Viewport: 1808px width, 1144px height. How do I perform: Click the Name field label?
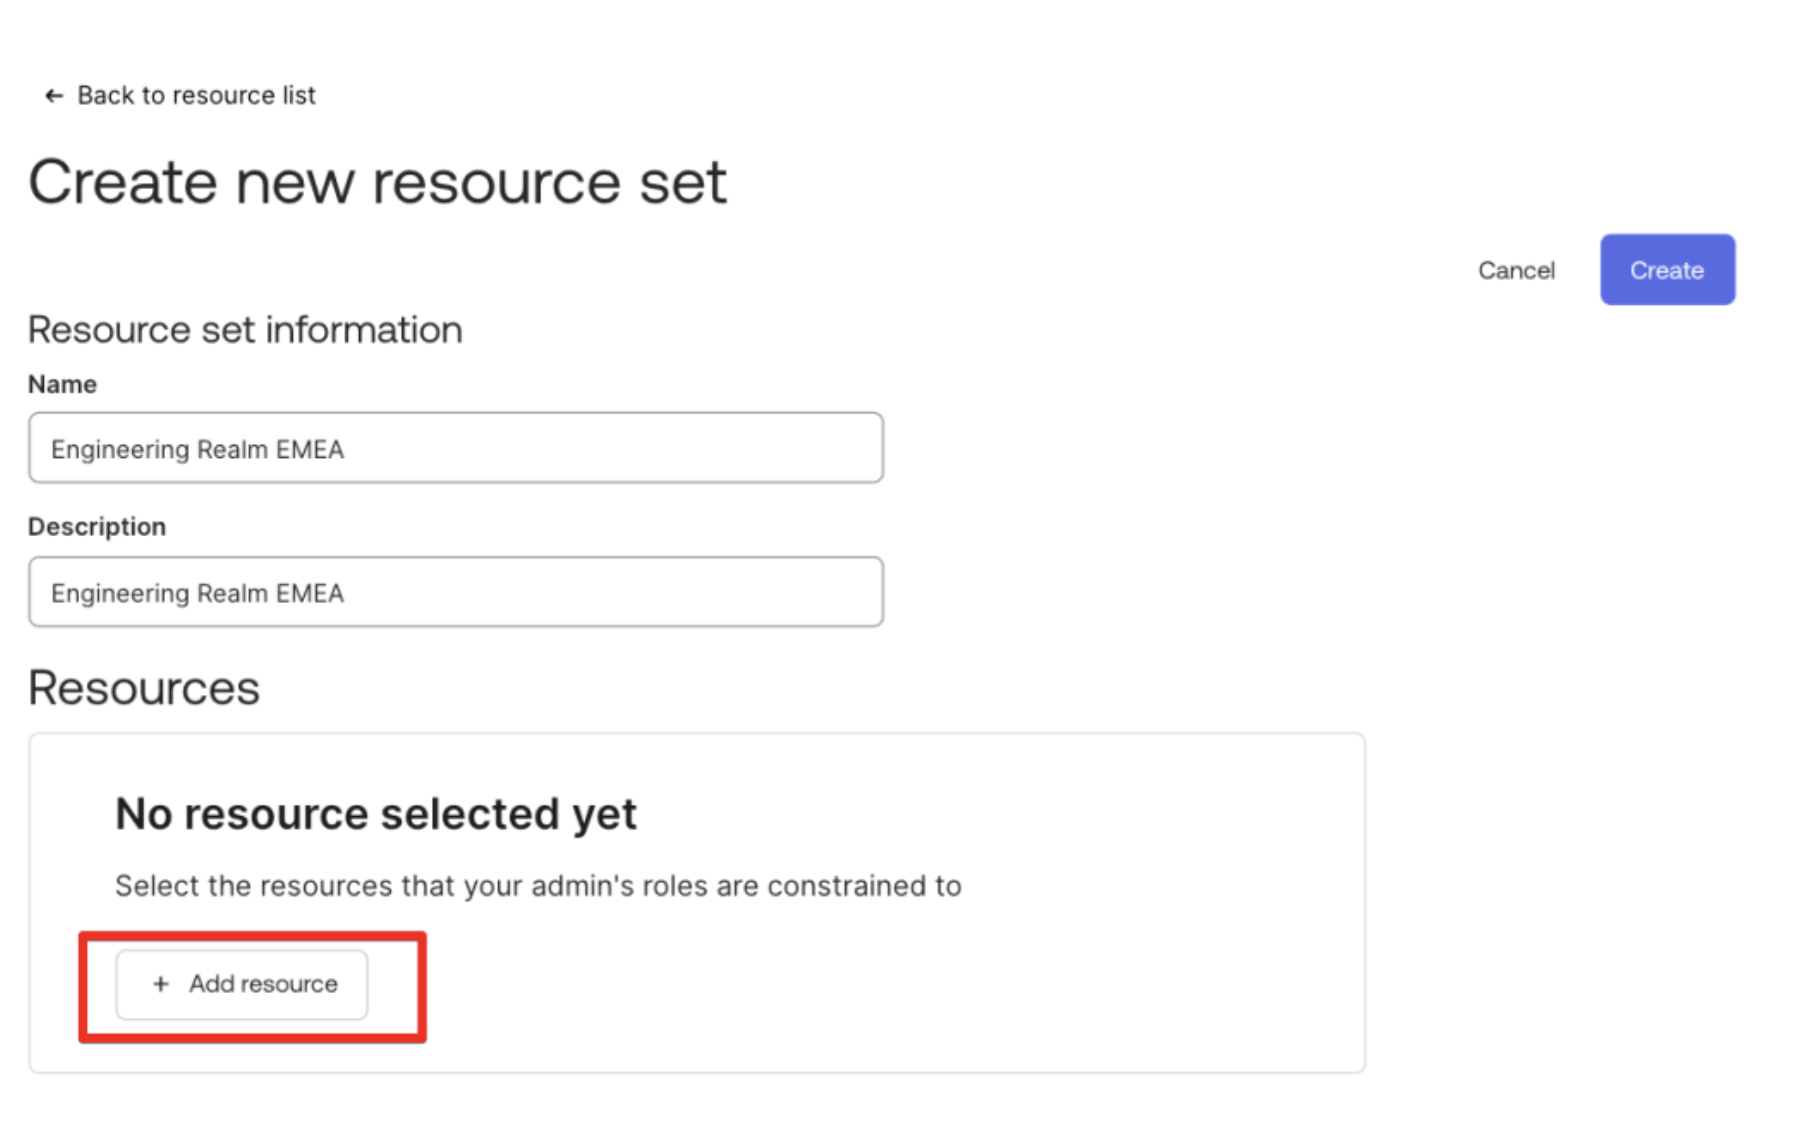coord(62,384)
